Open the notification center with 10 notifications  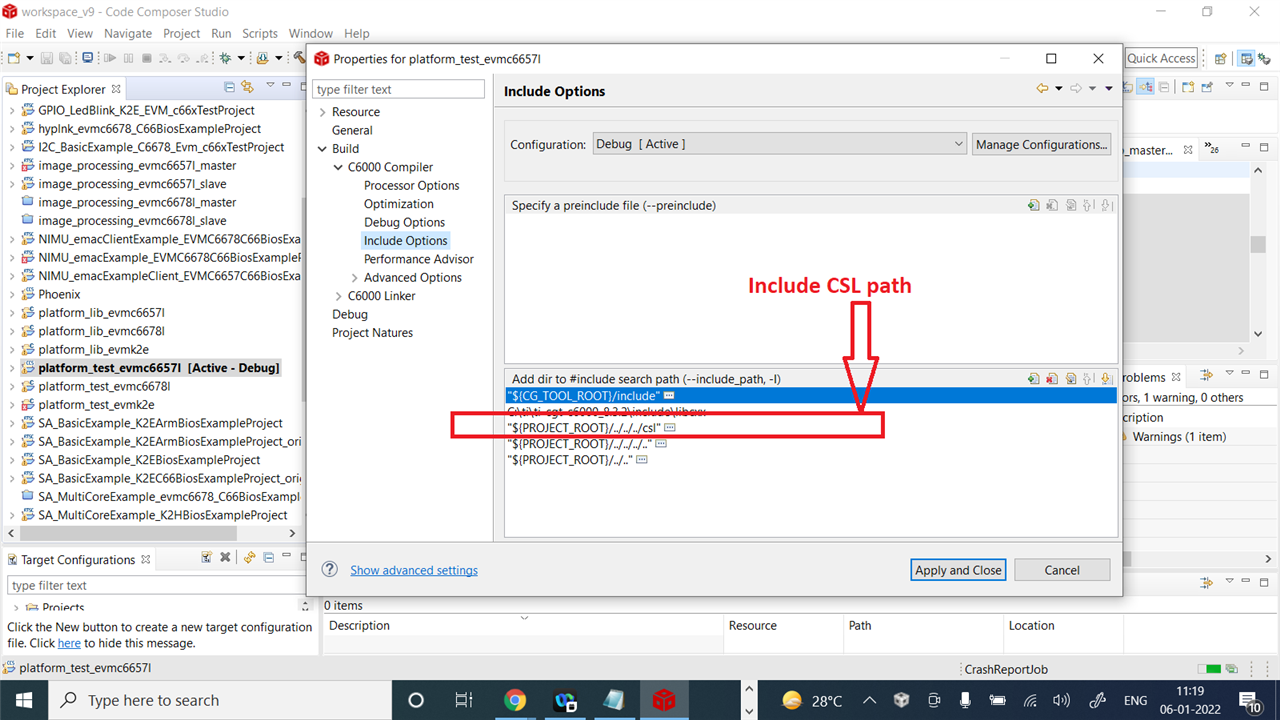[x=1250, y=700]
